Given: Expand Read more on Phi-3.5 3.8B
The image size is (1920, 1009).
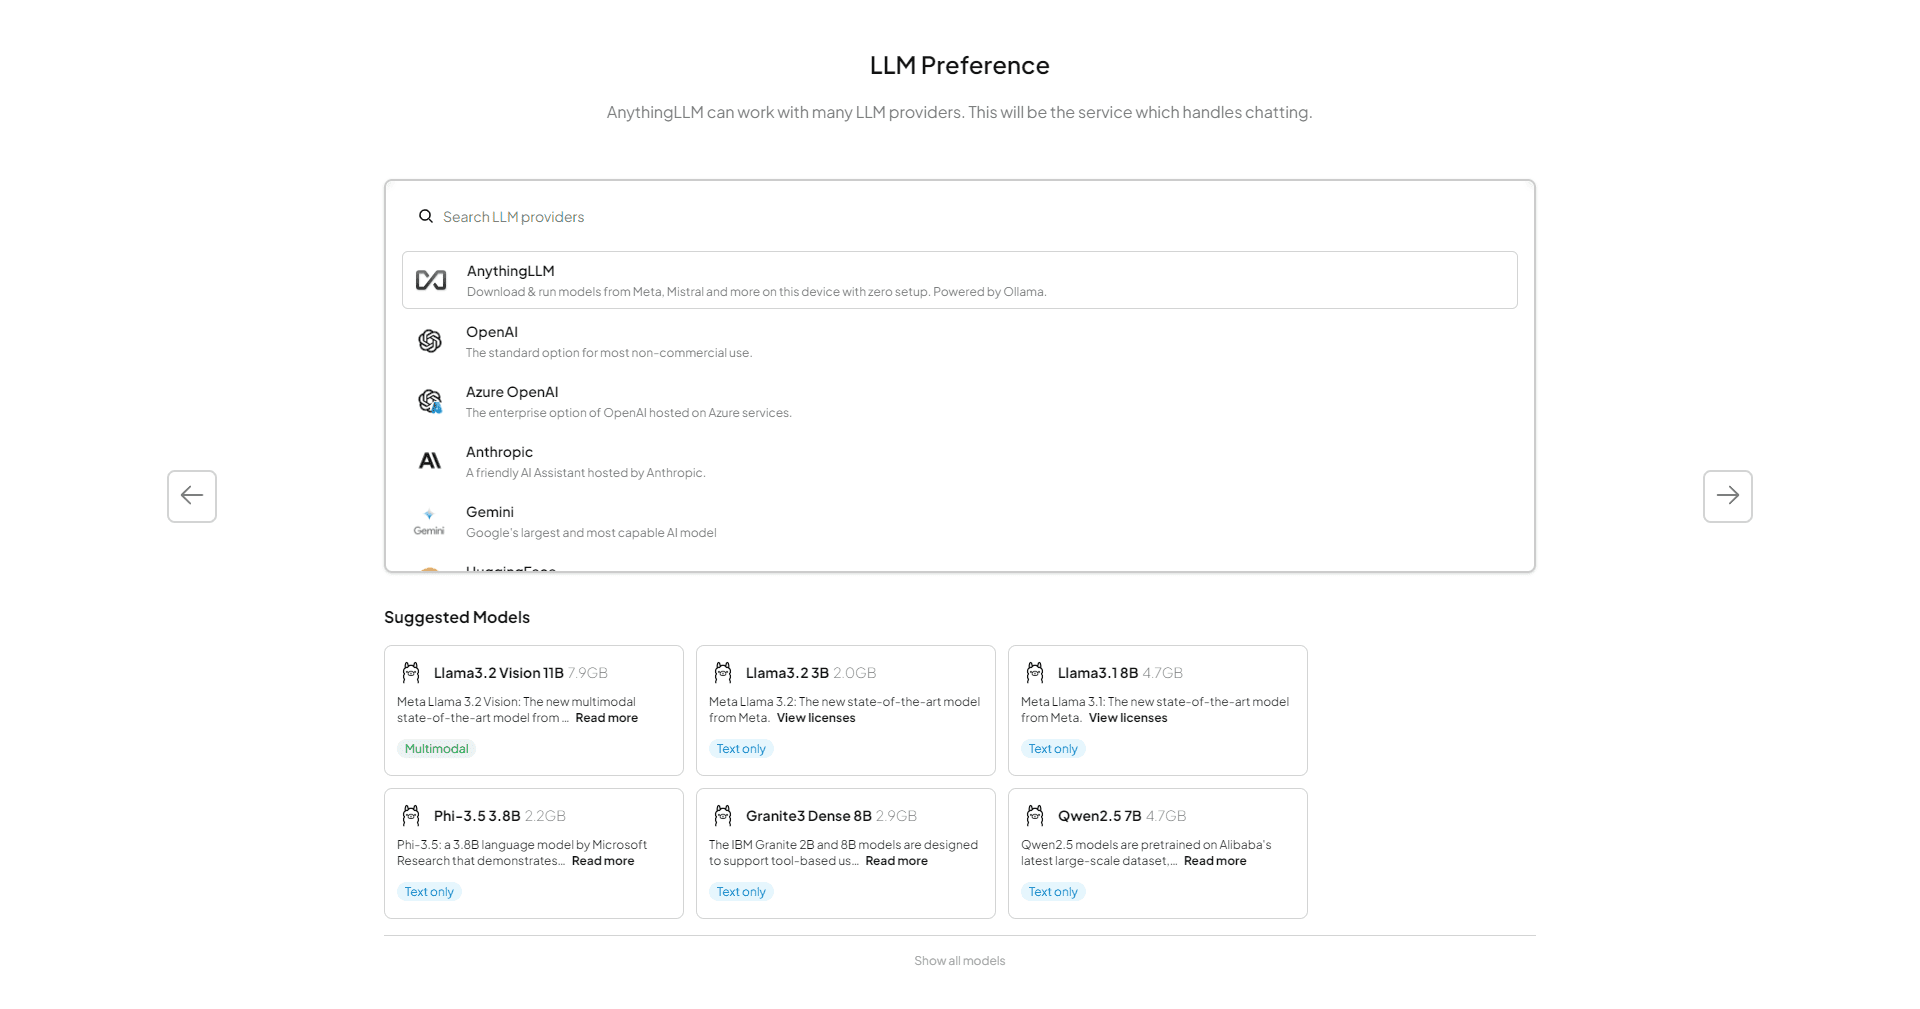Looking at the screenshot, I should 603,861.
